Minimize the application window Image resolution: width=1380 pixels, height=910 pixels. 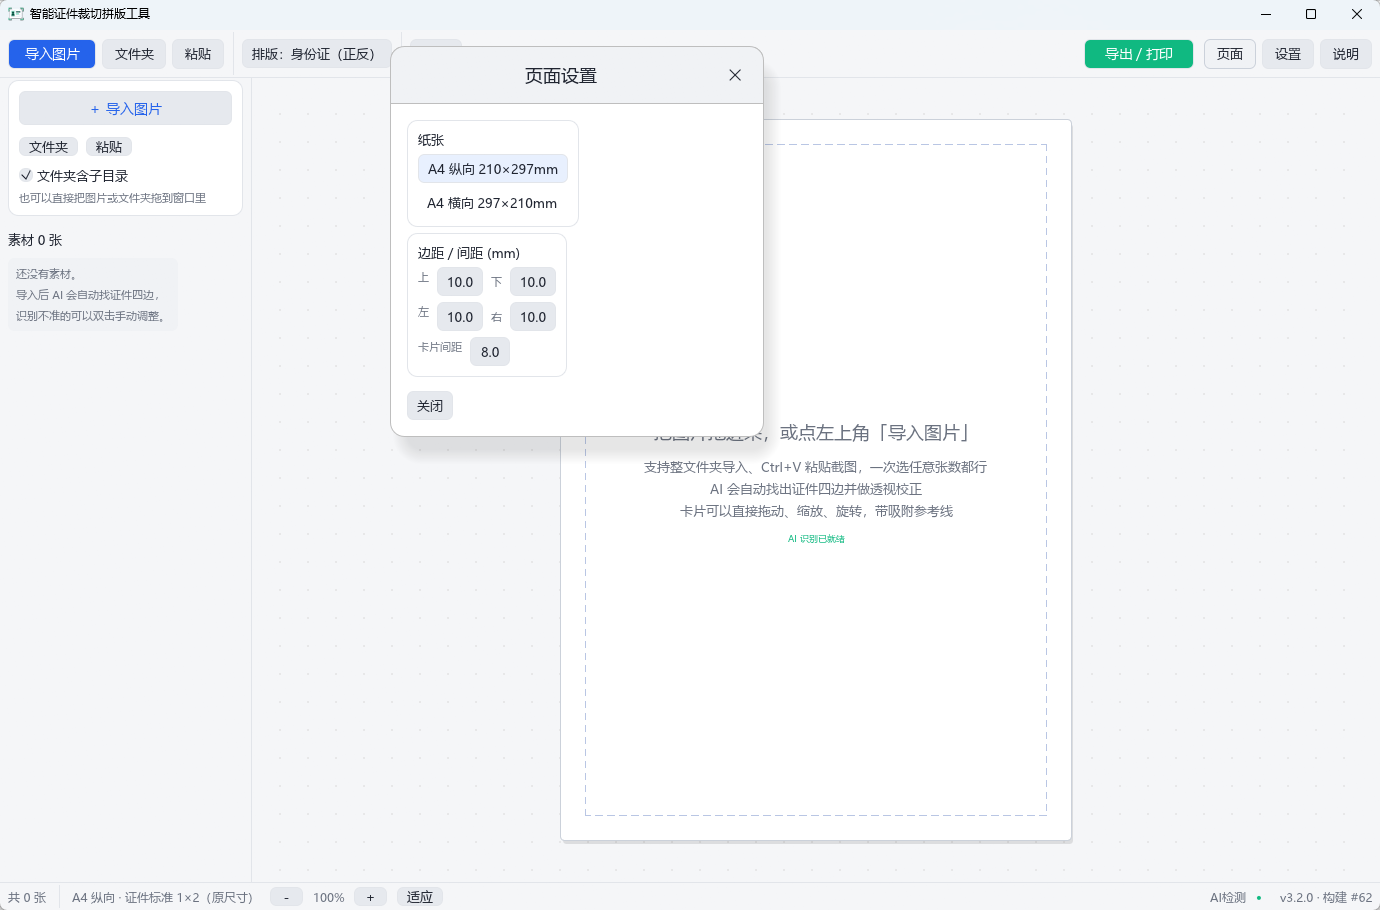[x=1266, y=14]
